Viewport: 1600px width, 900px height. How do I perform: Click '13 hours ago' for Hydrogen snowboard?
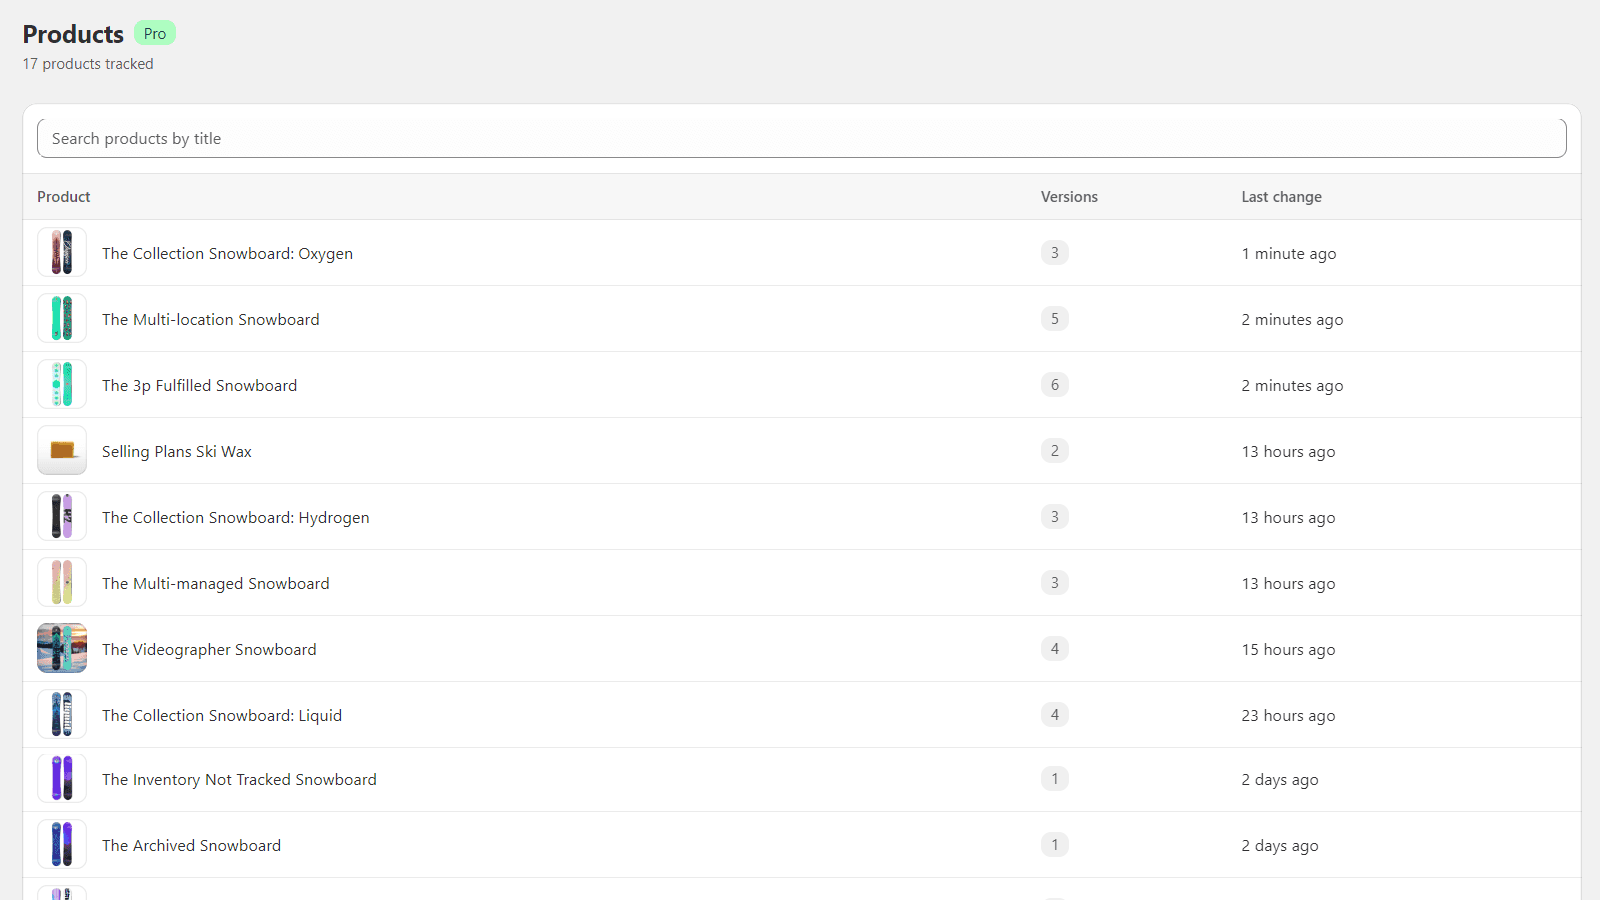click(1288, 517)
